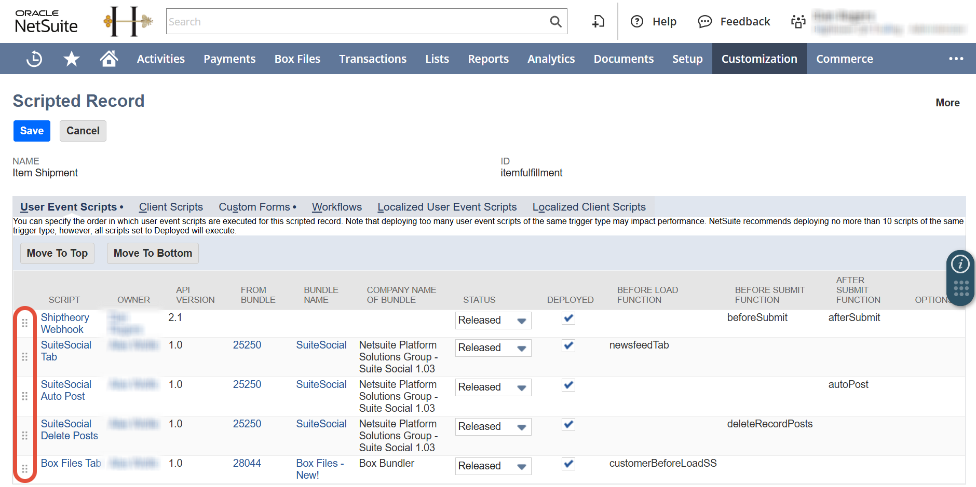
Task: Uncheck Deployed for Shiptheory Webhook
Action: click(568, 318)
